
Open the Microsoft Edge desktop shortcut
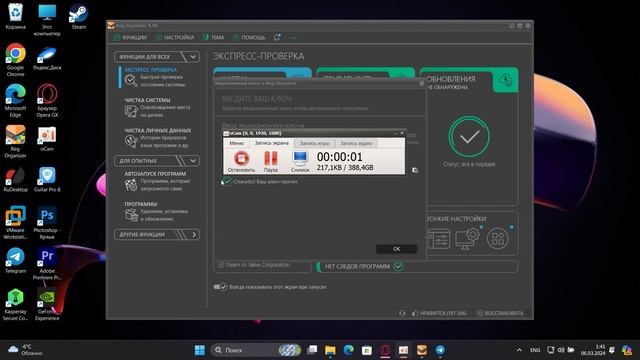click(16, 101)
